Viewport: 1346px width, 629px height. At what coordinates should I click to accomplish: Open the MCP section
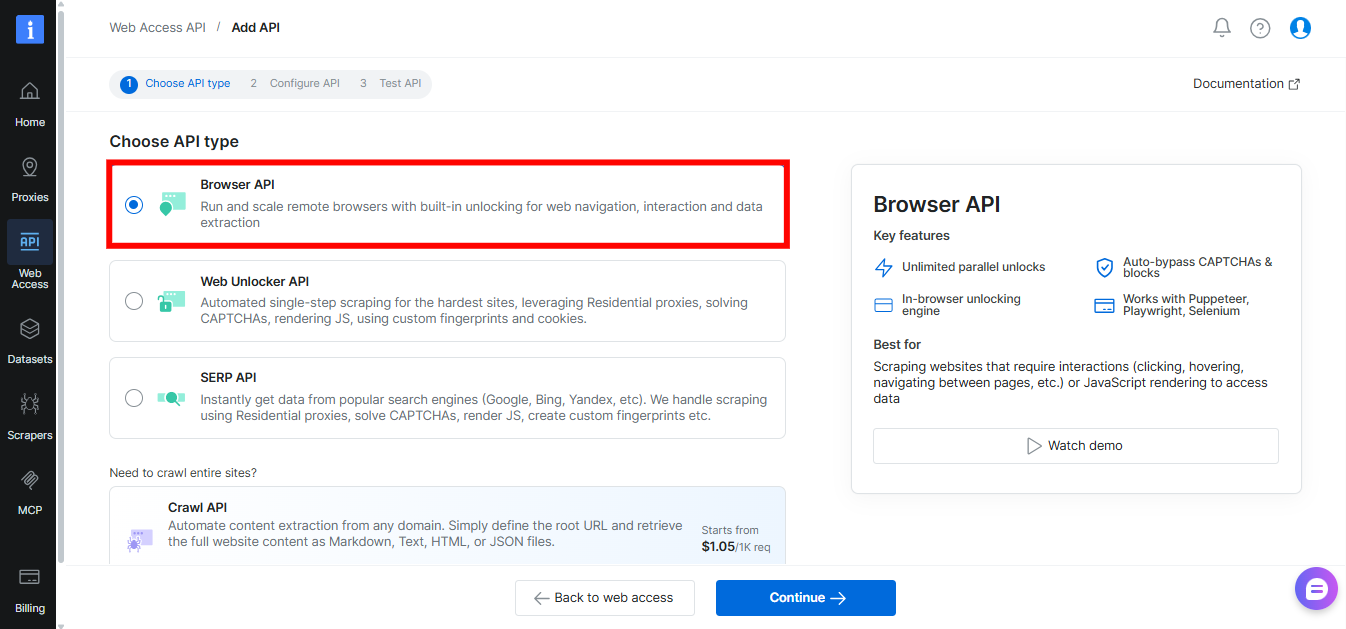pyautogui.click(x=29, y=486)
